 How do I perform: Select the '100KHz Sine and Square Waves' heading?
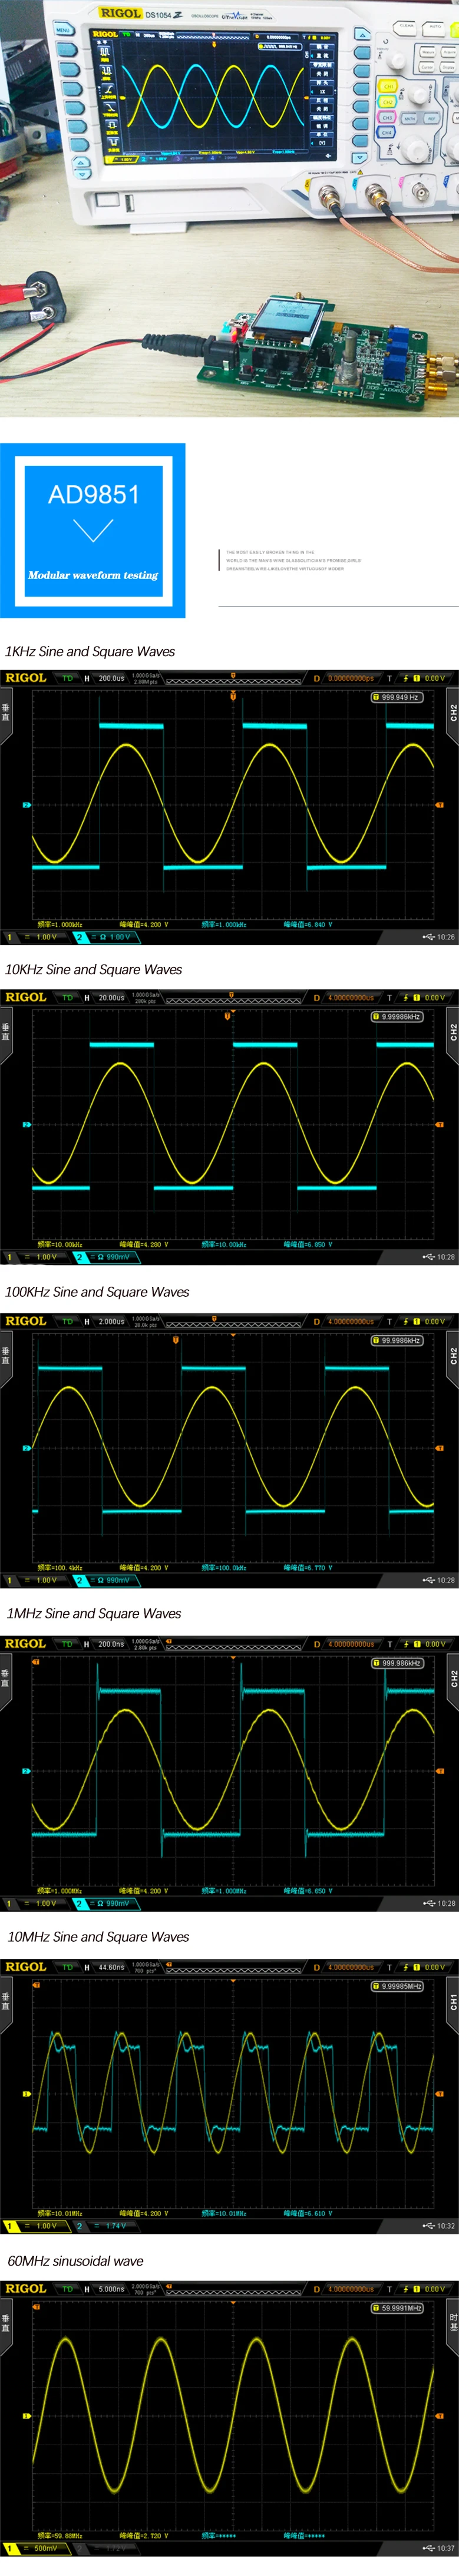[x=97, y=1292]
